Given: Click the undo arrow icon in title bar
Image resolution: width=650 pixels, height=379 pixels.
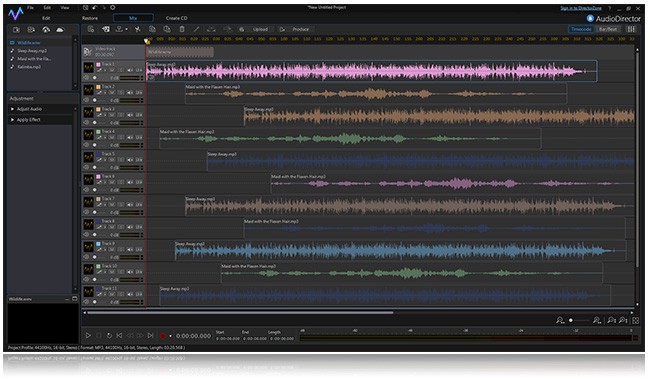Looking at the screenshot, I should point(95,7).
